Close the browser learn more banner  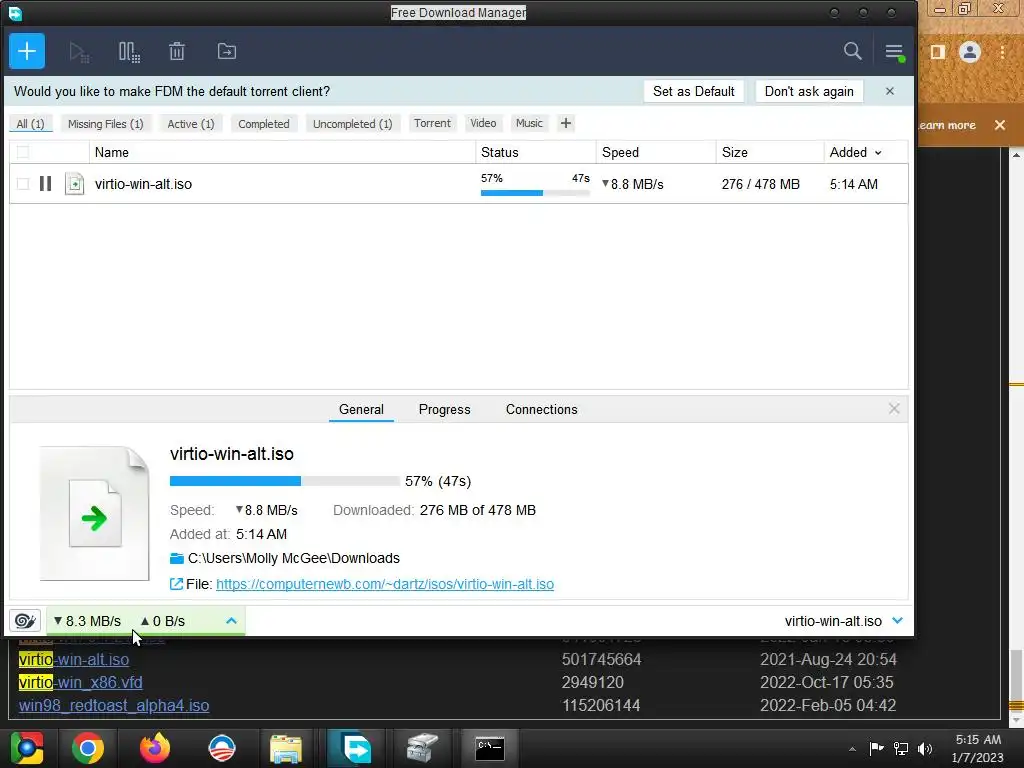pyautogui.click(x=1000, y=125)
